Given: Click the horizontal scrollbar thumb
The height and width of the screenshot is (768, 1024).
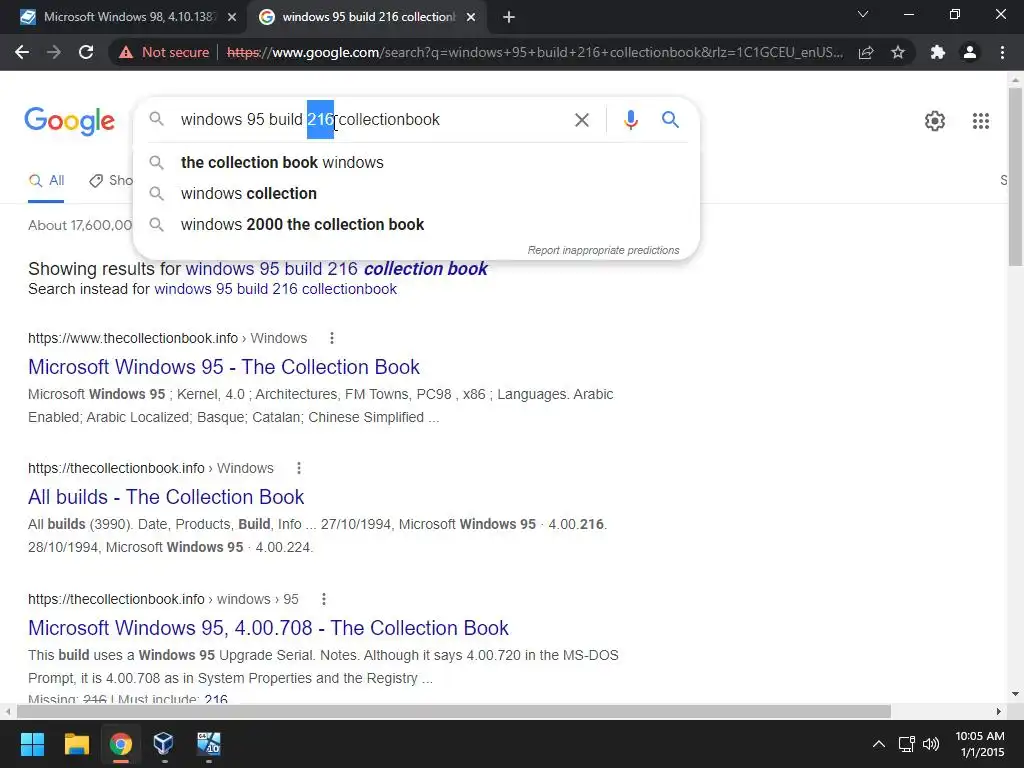Looking at the screenshot, I should pyautogui.click(x=453, y=711).
